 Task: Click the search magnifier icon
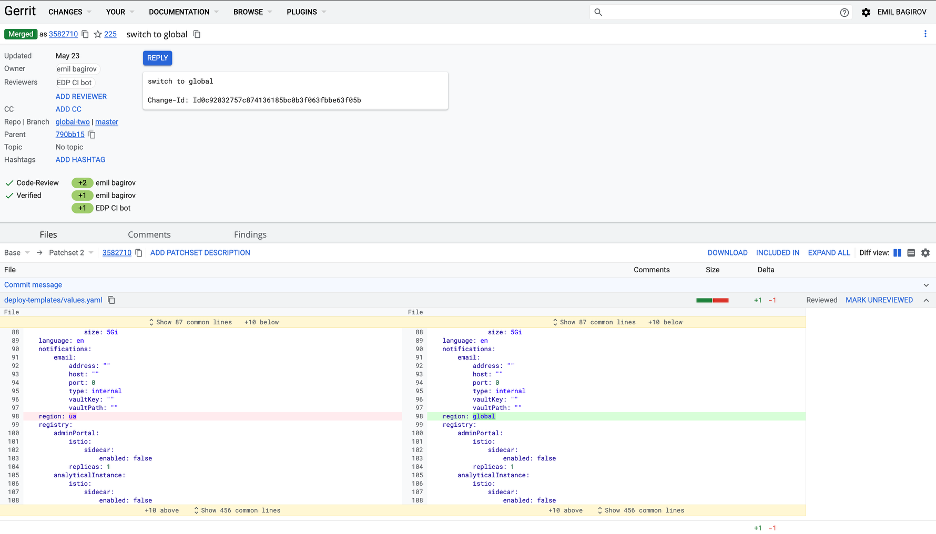[598, 12]
